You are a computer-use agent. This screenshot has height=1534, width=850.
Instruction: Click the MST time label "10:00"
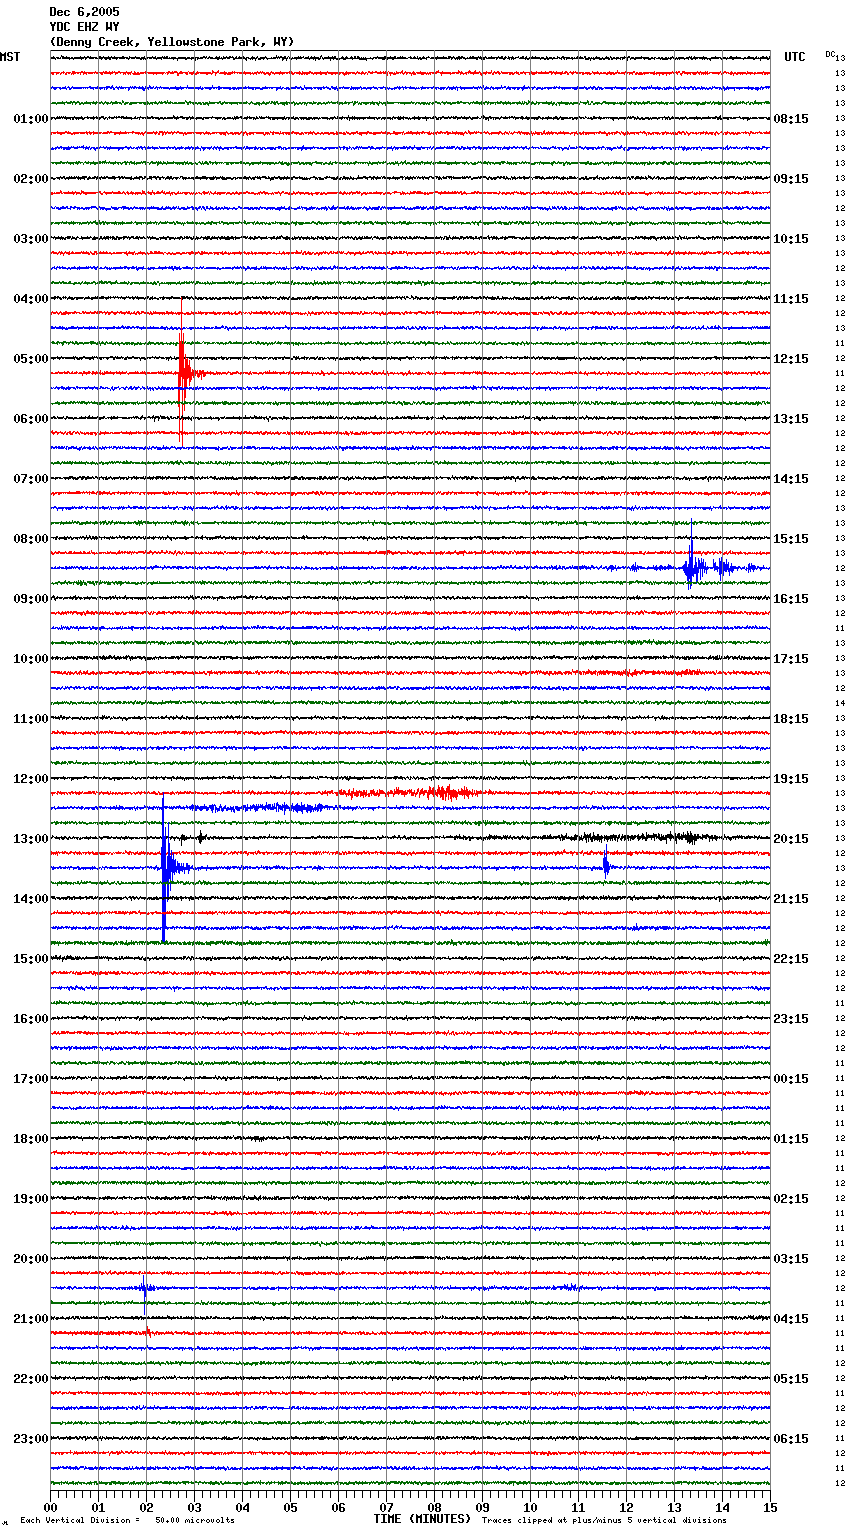click(x=31, y=659)
